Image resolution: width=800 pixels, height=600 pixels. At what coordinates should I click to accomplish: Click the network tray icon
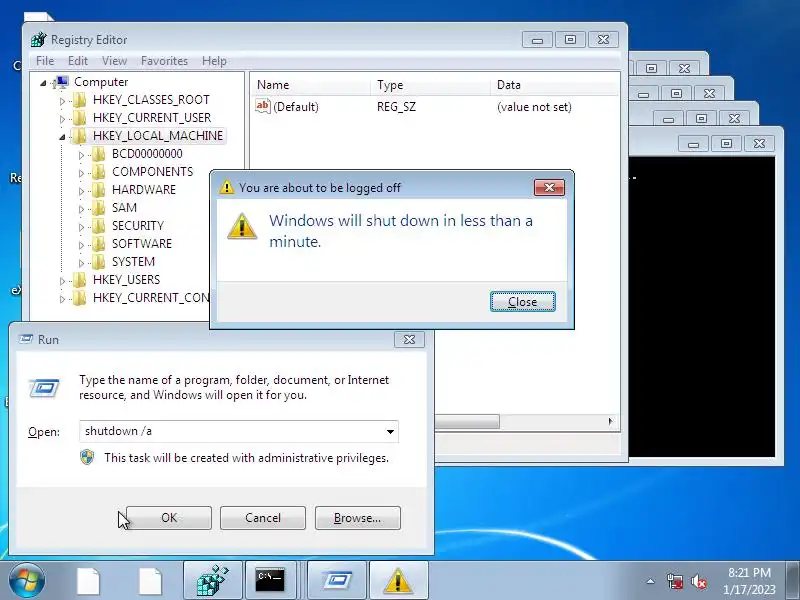click(675, 581)
